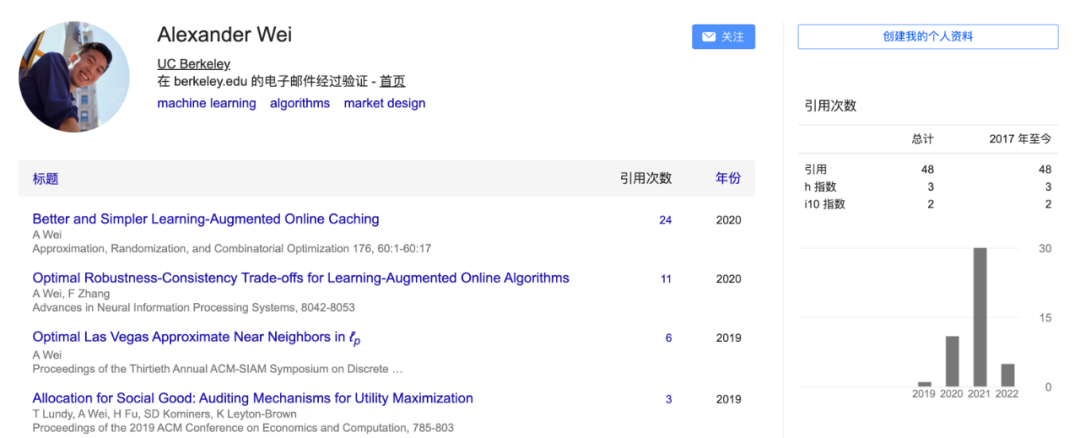Screen dimensions: 1080x438
Task: Click the 关注 follow button
Action: tap(723, 37)
